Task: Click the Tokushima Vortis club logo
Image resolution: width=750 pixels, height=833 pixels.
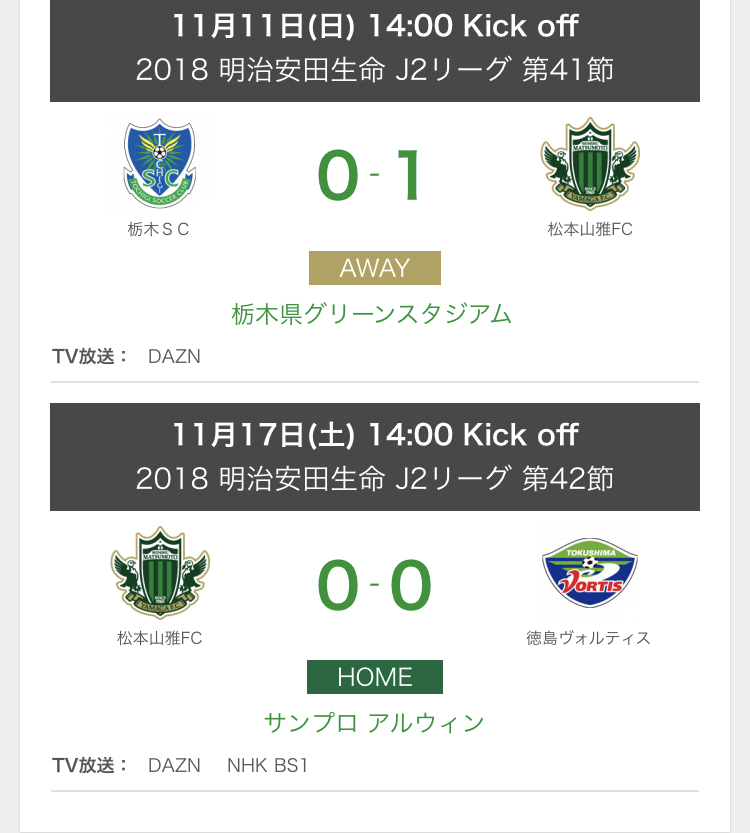Action: pyautogui.click(x=590, y=573)
